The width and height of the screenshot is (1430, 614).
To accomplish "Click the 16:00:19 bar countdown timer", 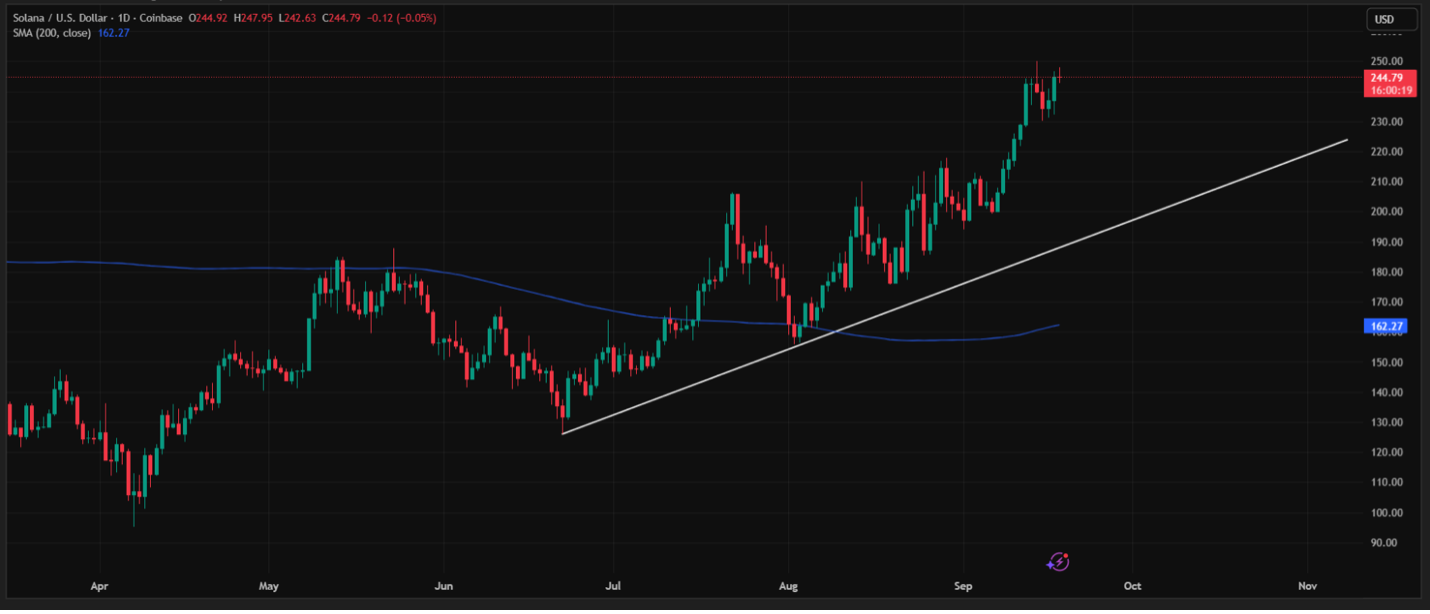I will tap(1391, 90).
